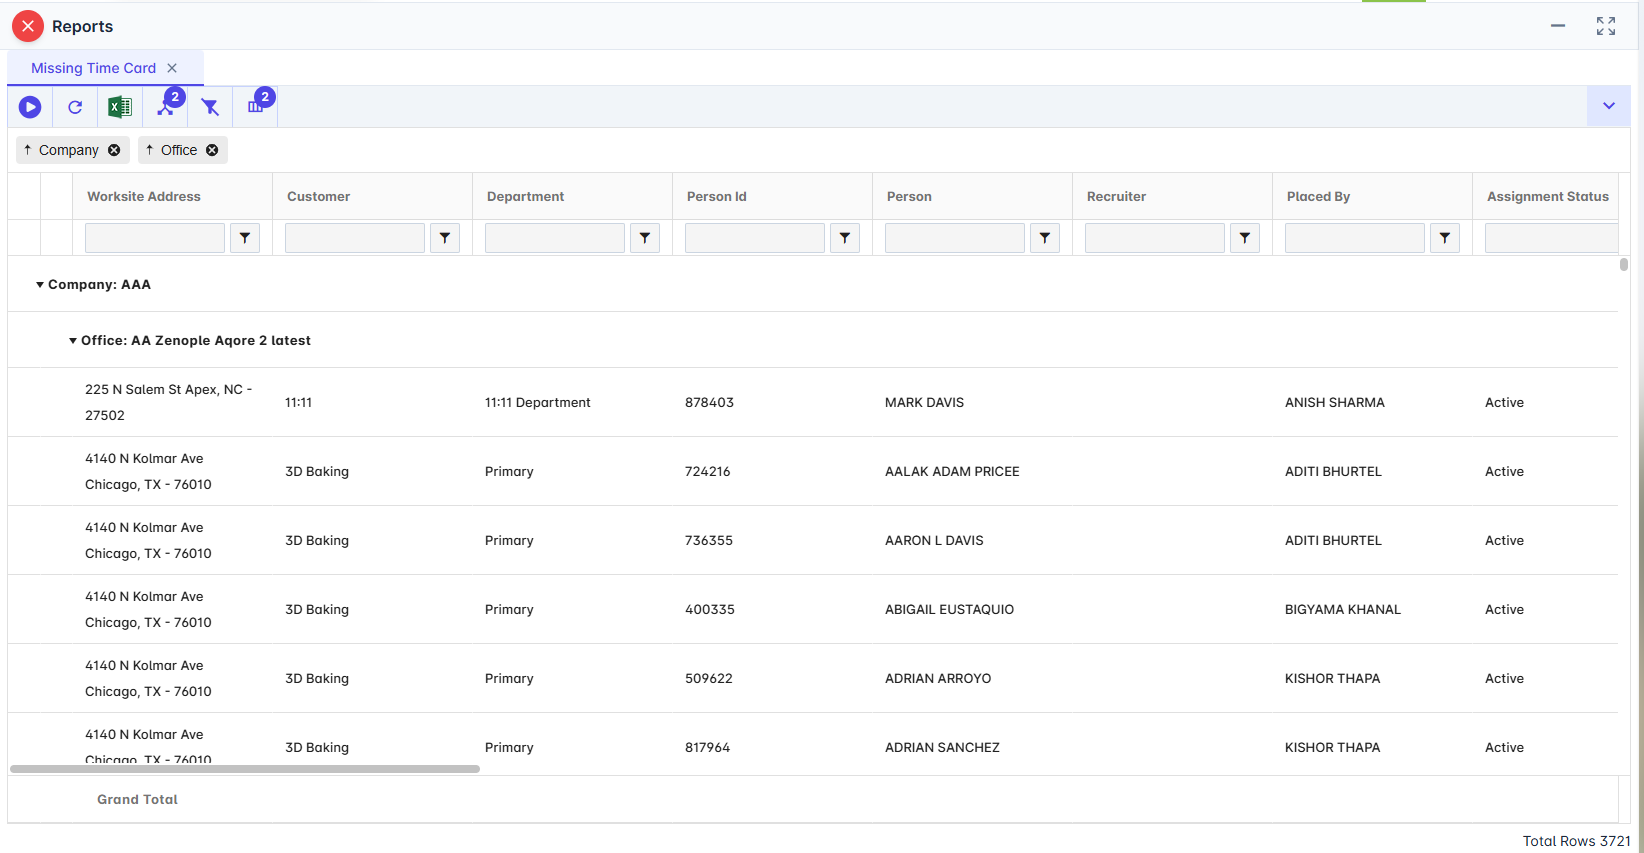Open filter options for Person Id column
The image size is (1644, 853).
point(845,238)
